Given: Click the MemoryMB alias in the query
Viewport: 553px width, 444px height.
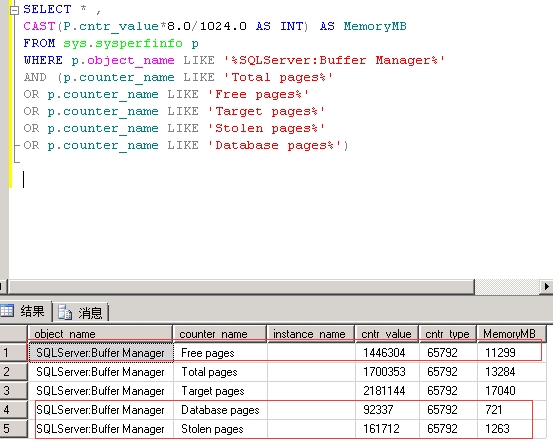Looking at the screenshot, I should tap(375, 27).
